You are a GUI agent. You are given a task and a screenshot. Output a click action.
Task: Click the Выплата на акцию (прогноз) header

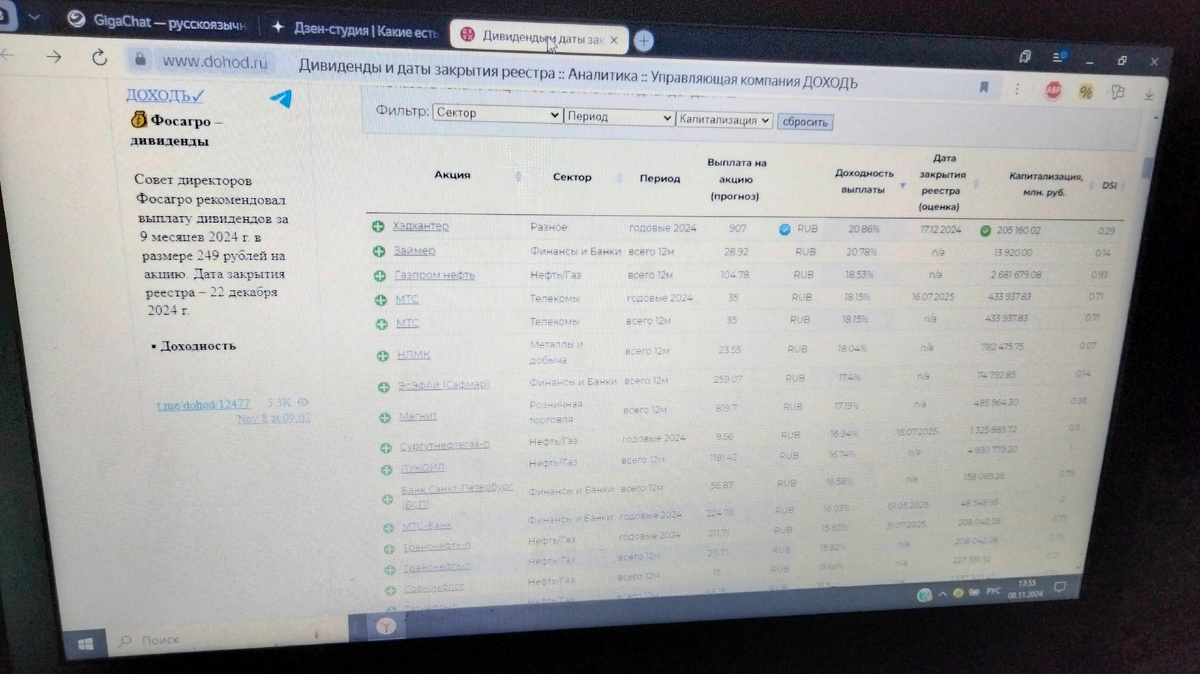coord(736,179)
